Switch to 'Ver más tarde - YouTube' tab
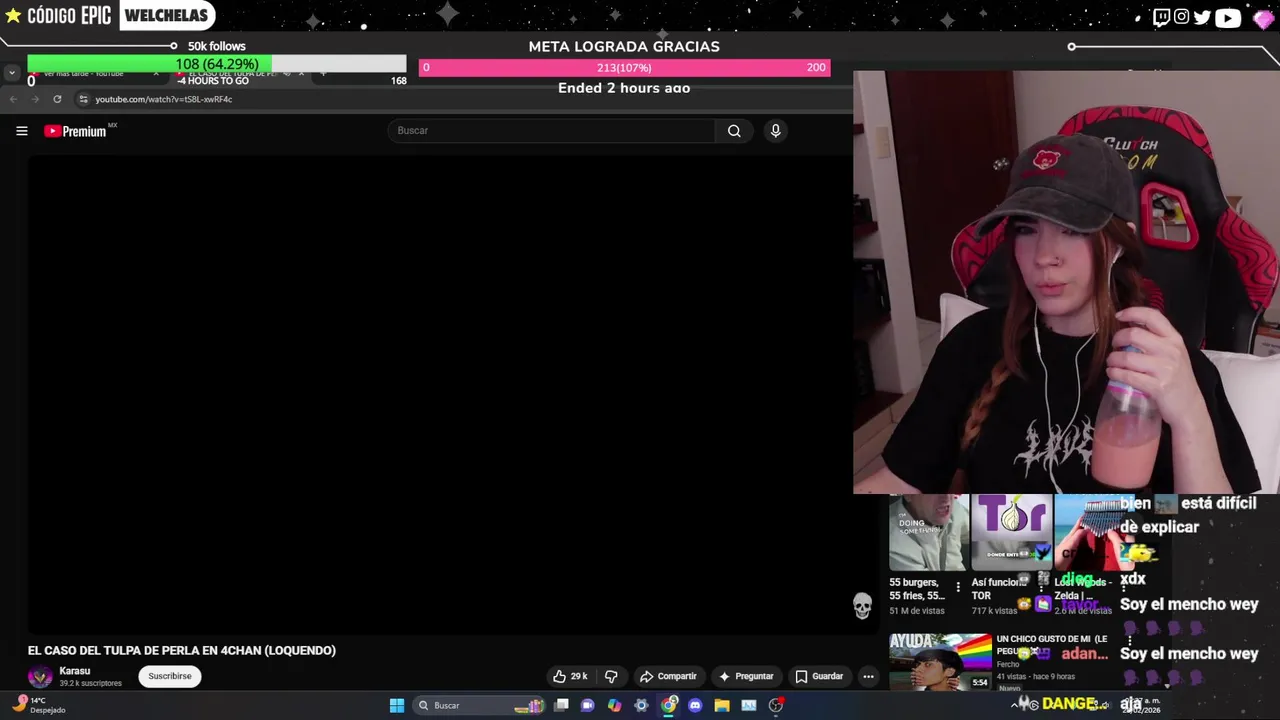The width and height of the screenshot is (1280, 720). coord(95,73)
